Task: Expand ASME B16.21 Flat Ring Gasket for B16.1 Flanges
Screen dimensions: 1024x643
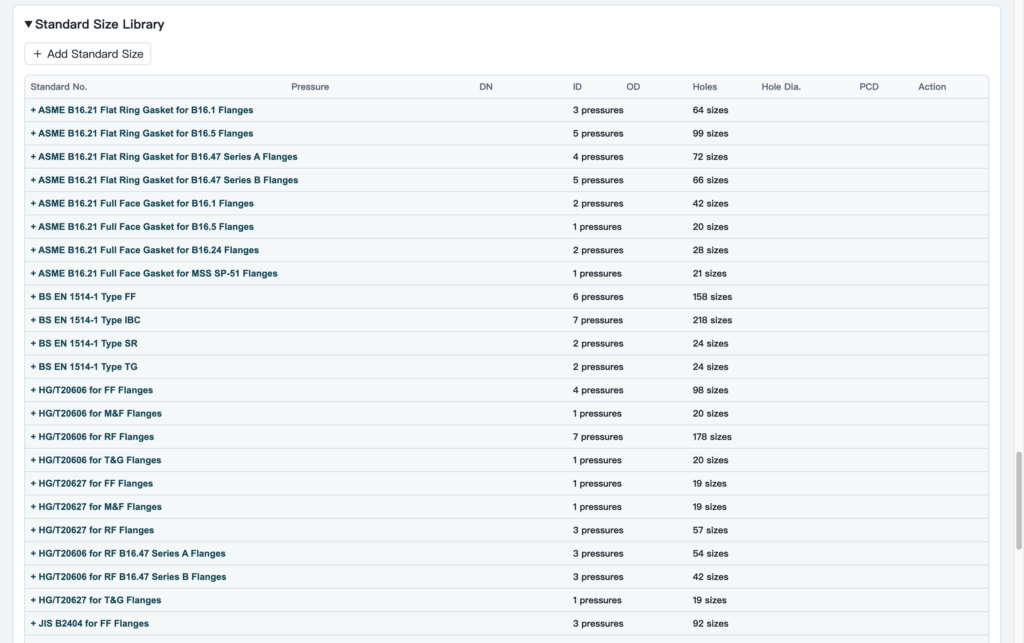Action: [142, 110]
